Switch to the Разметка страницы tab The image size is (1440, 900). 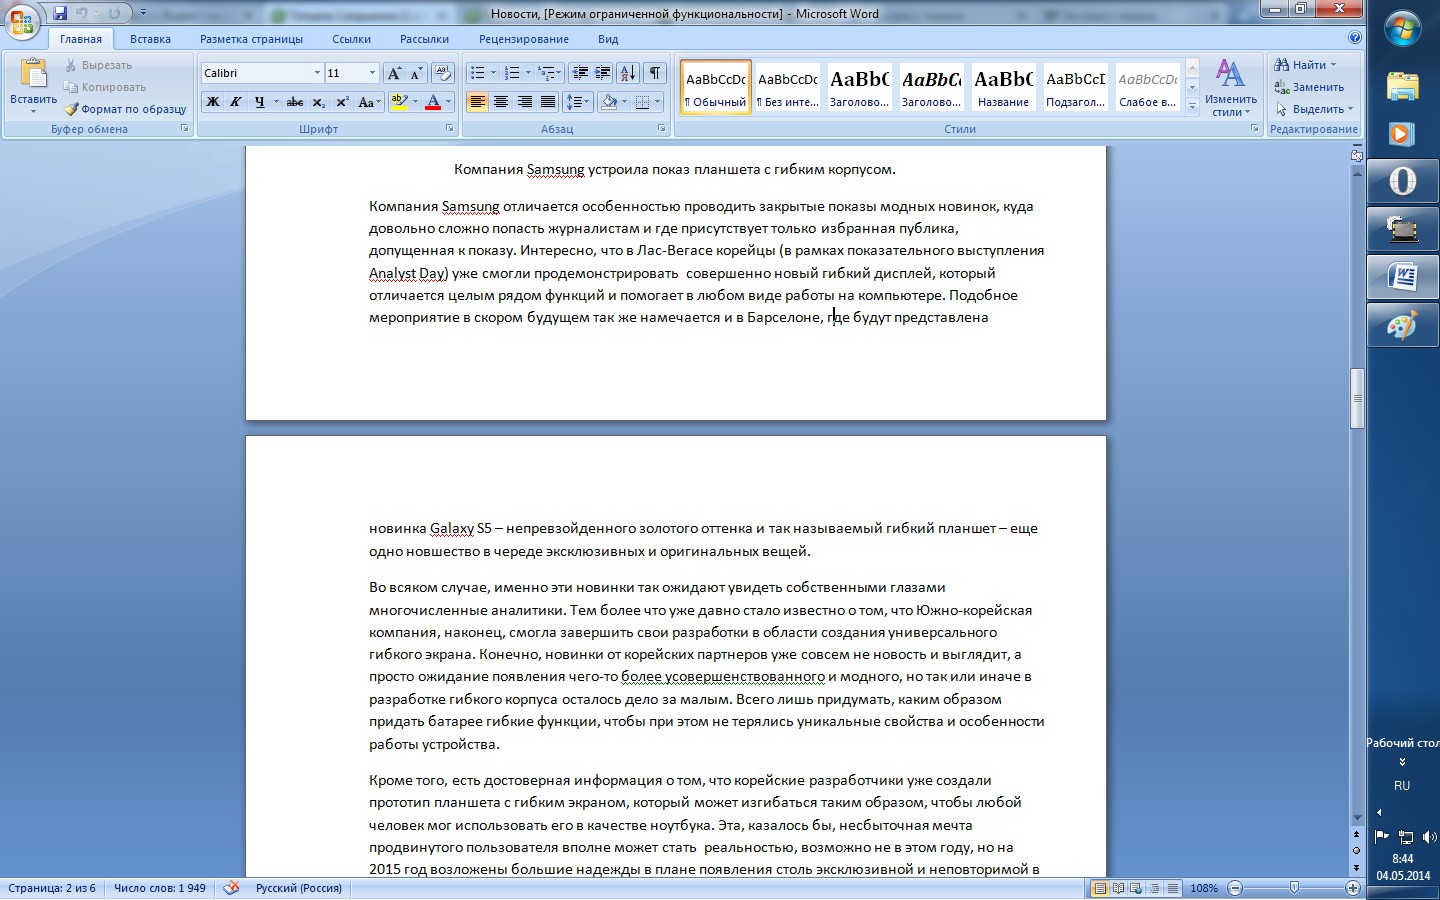(x=251, y=39)
